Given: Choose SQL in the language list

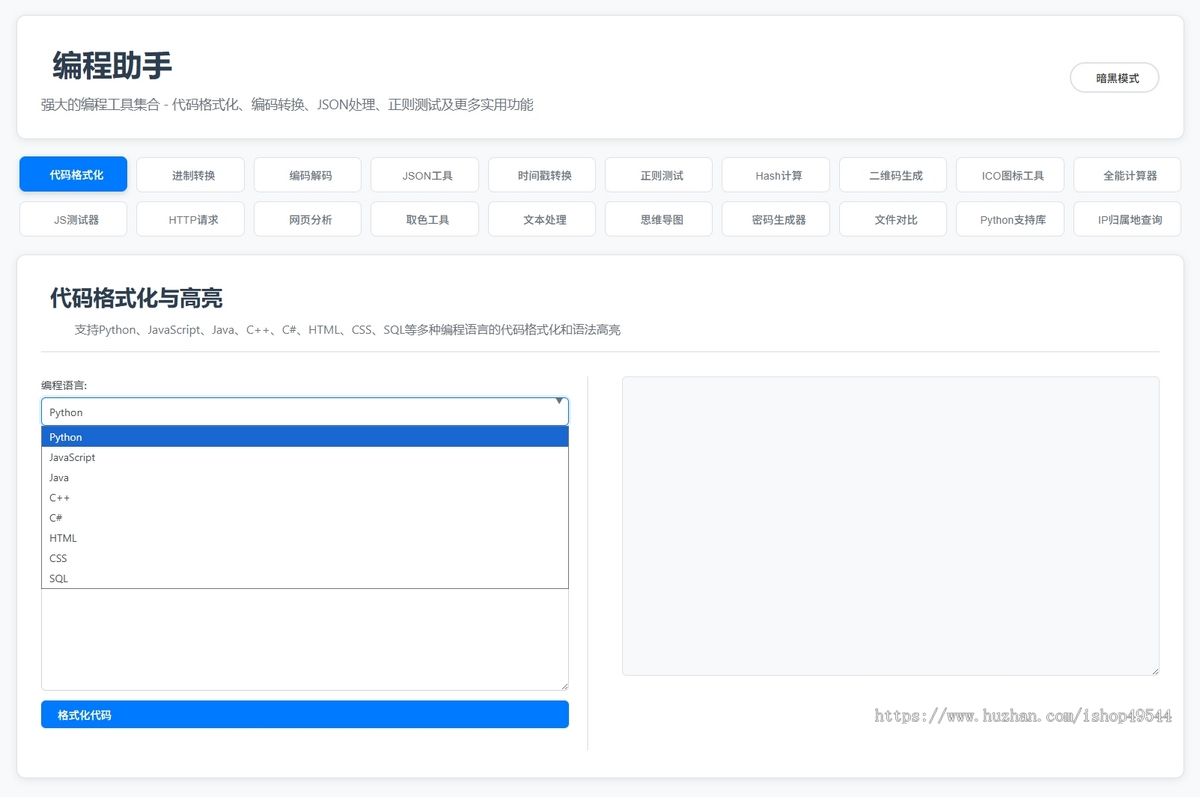Looking at the screenshot, I should (305, 578).
